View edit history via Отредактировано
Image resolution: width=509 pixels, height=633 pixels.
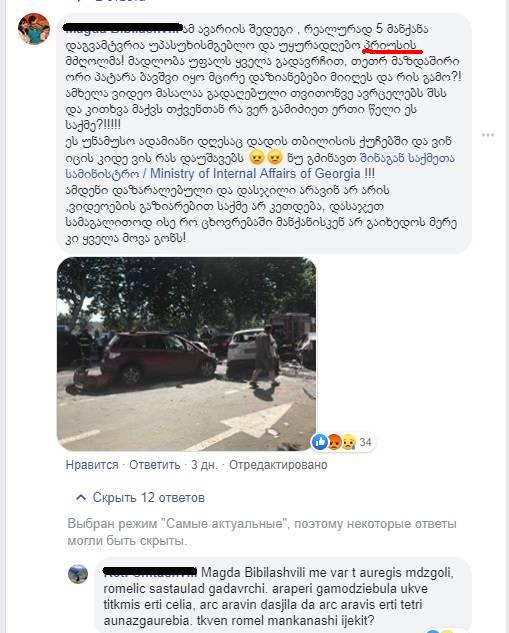(278, 465)
